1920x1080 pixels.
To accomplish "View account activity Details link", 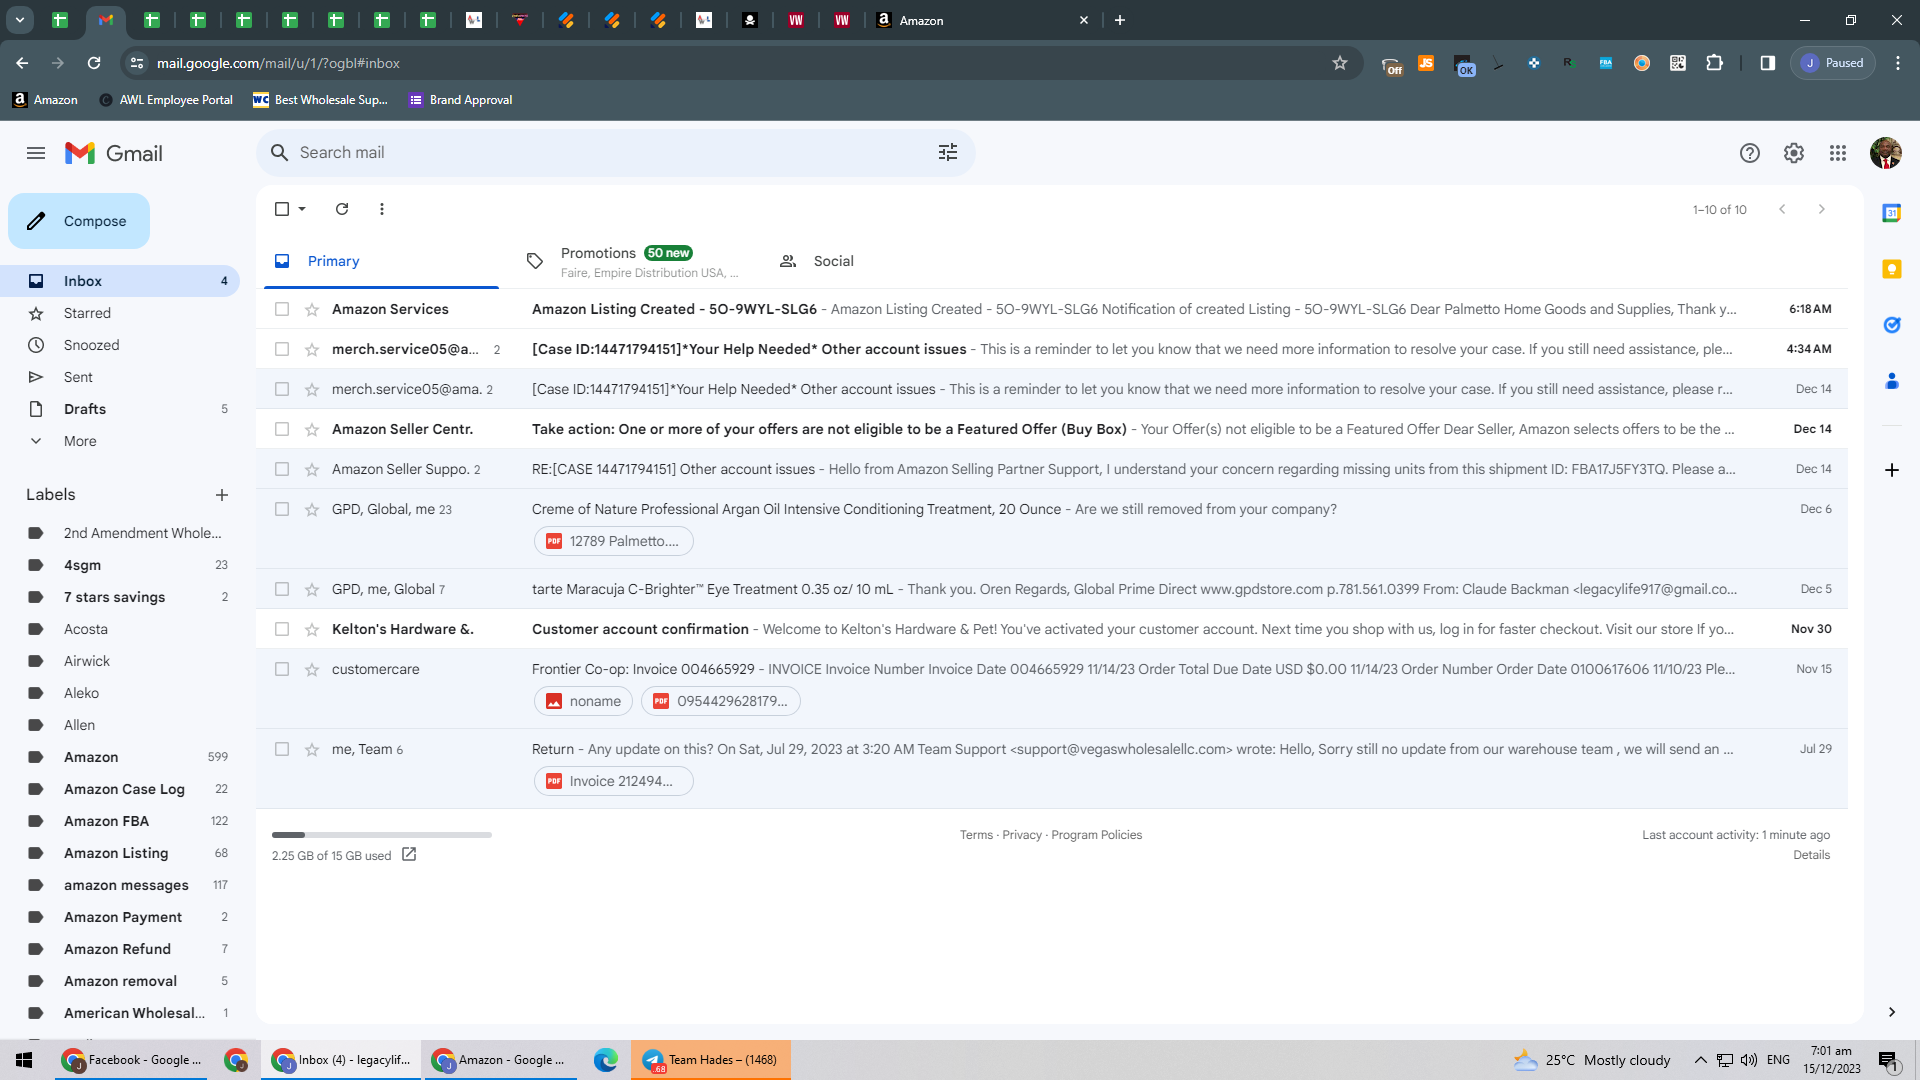I will [1811, 855].
